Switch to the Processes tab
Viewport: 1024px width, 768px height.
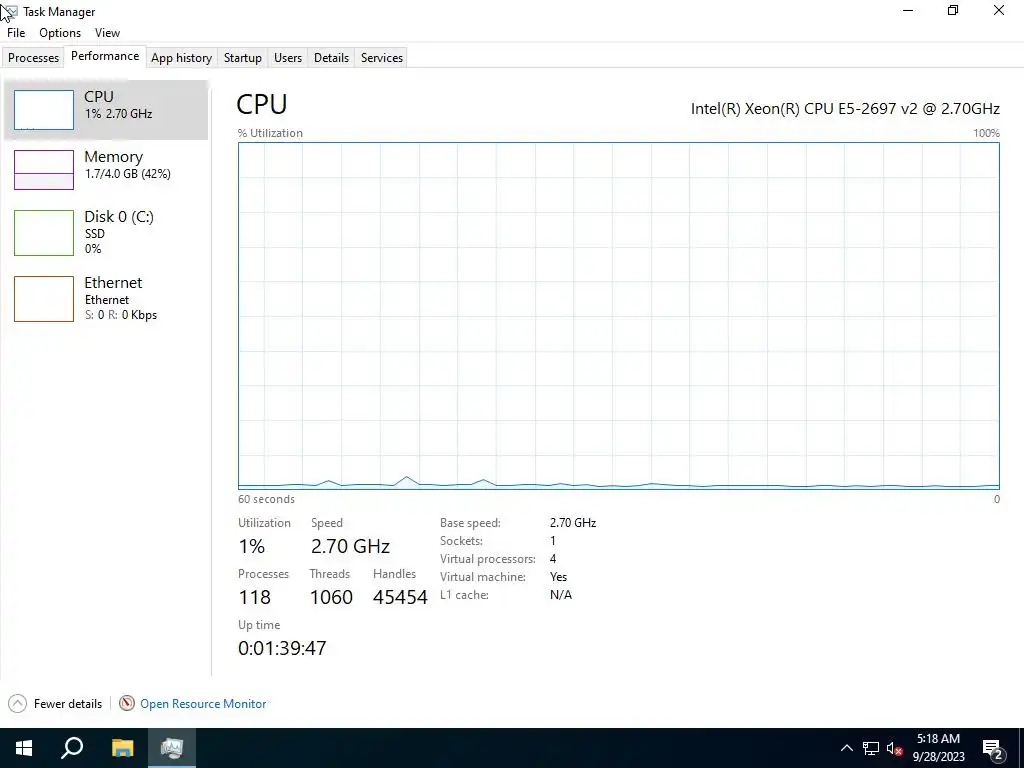click(33, 57)
